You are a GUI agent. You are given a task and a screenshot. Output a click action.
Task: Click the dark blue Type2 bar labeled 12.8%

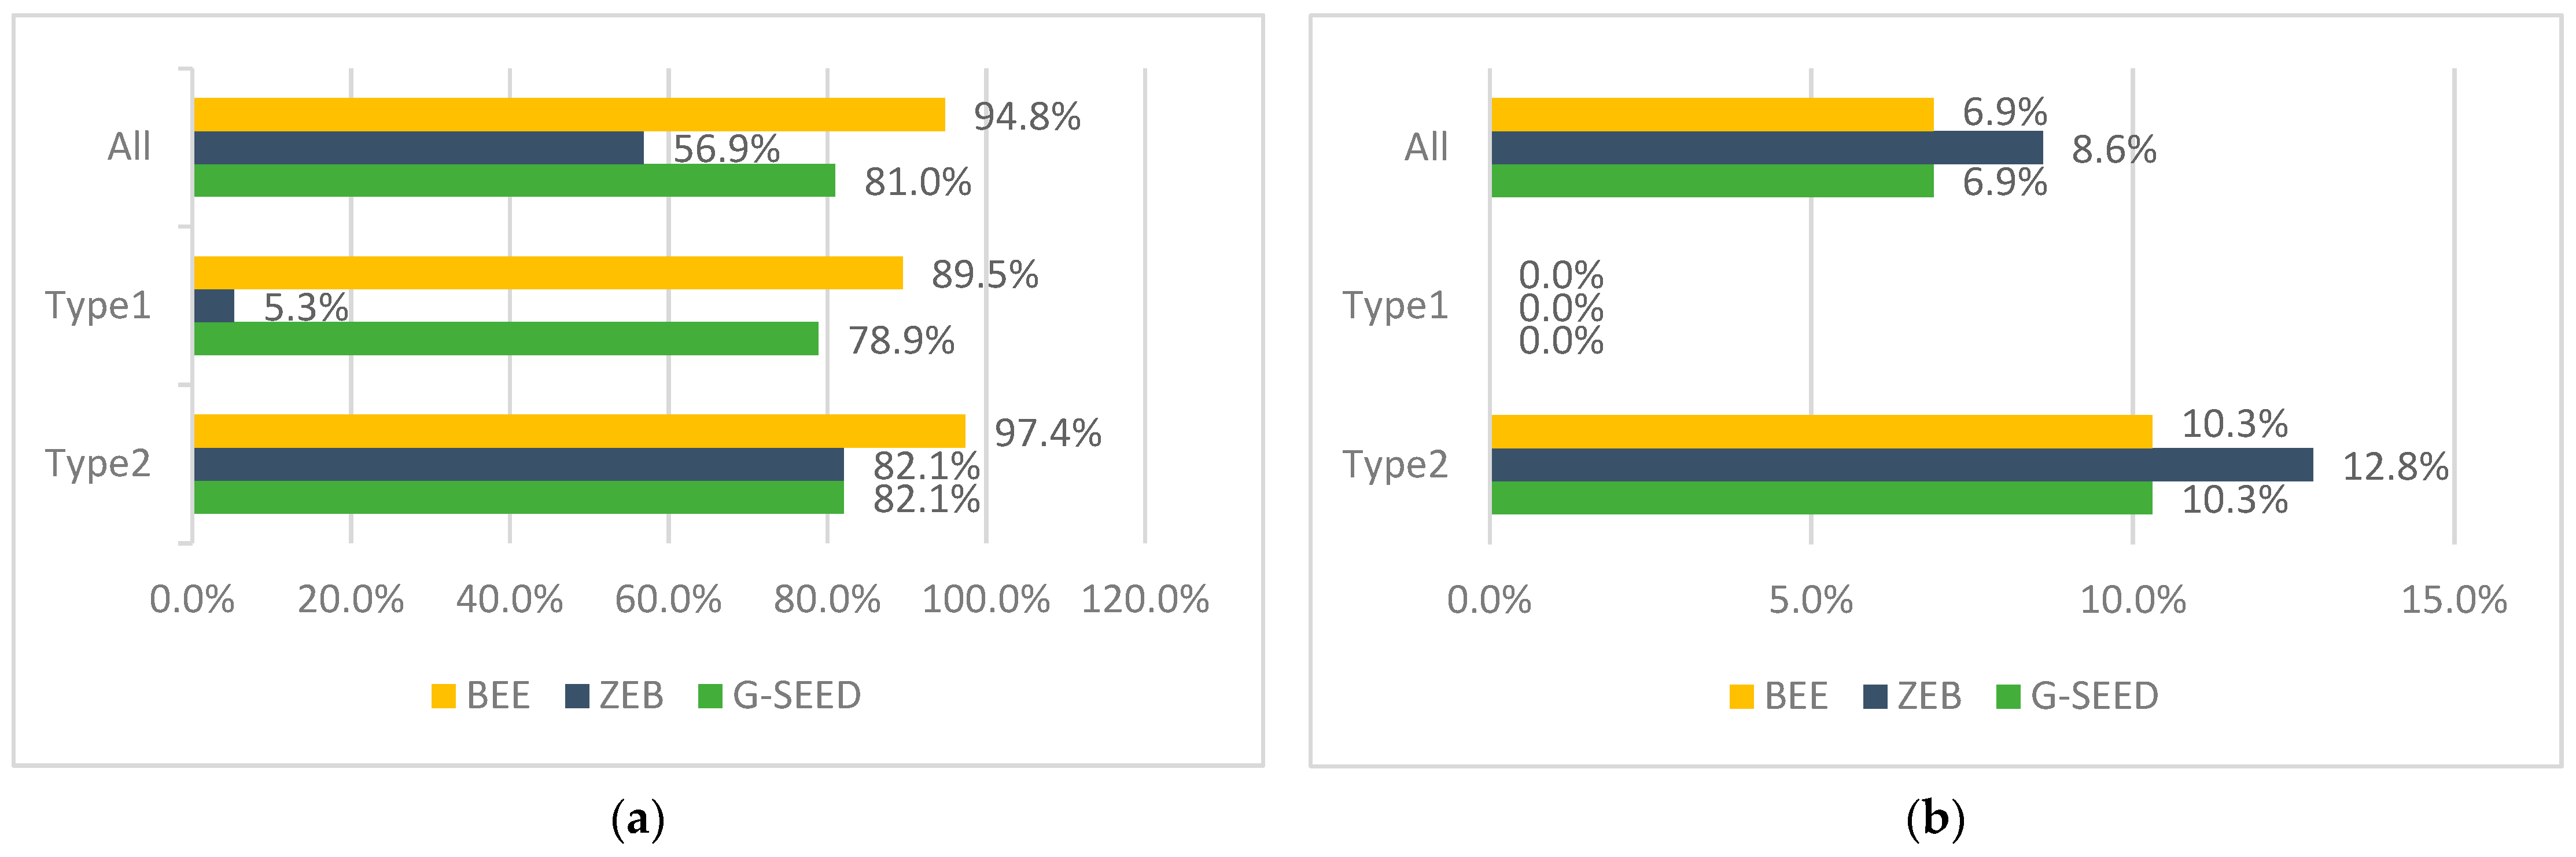point(1901,465)
